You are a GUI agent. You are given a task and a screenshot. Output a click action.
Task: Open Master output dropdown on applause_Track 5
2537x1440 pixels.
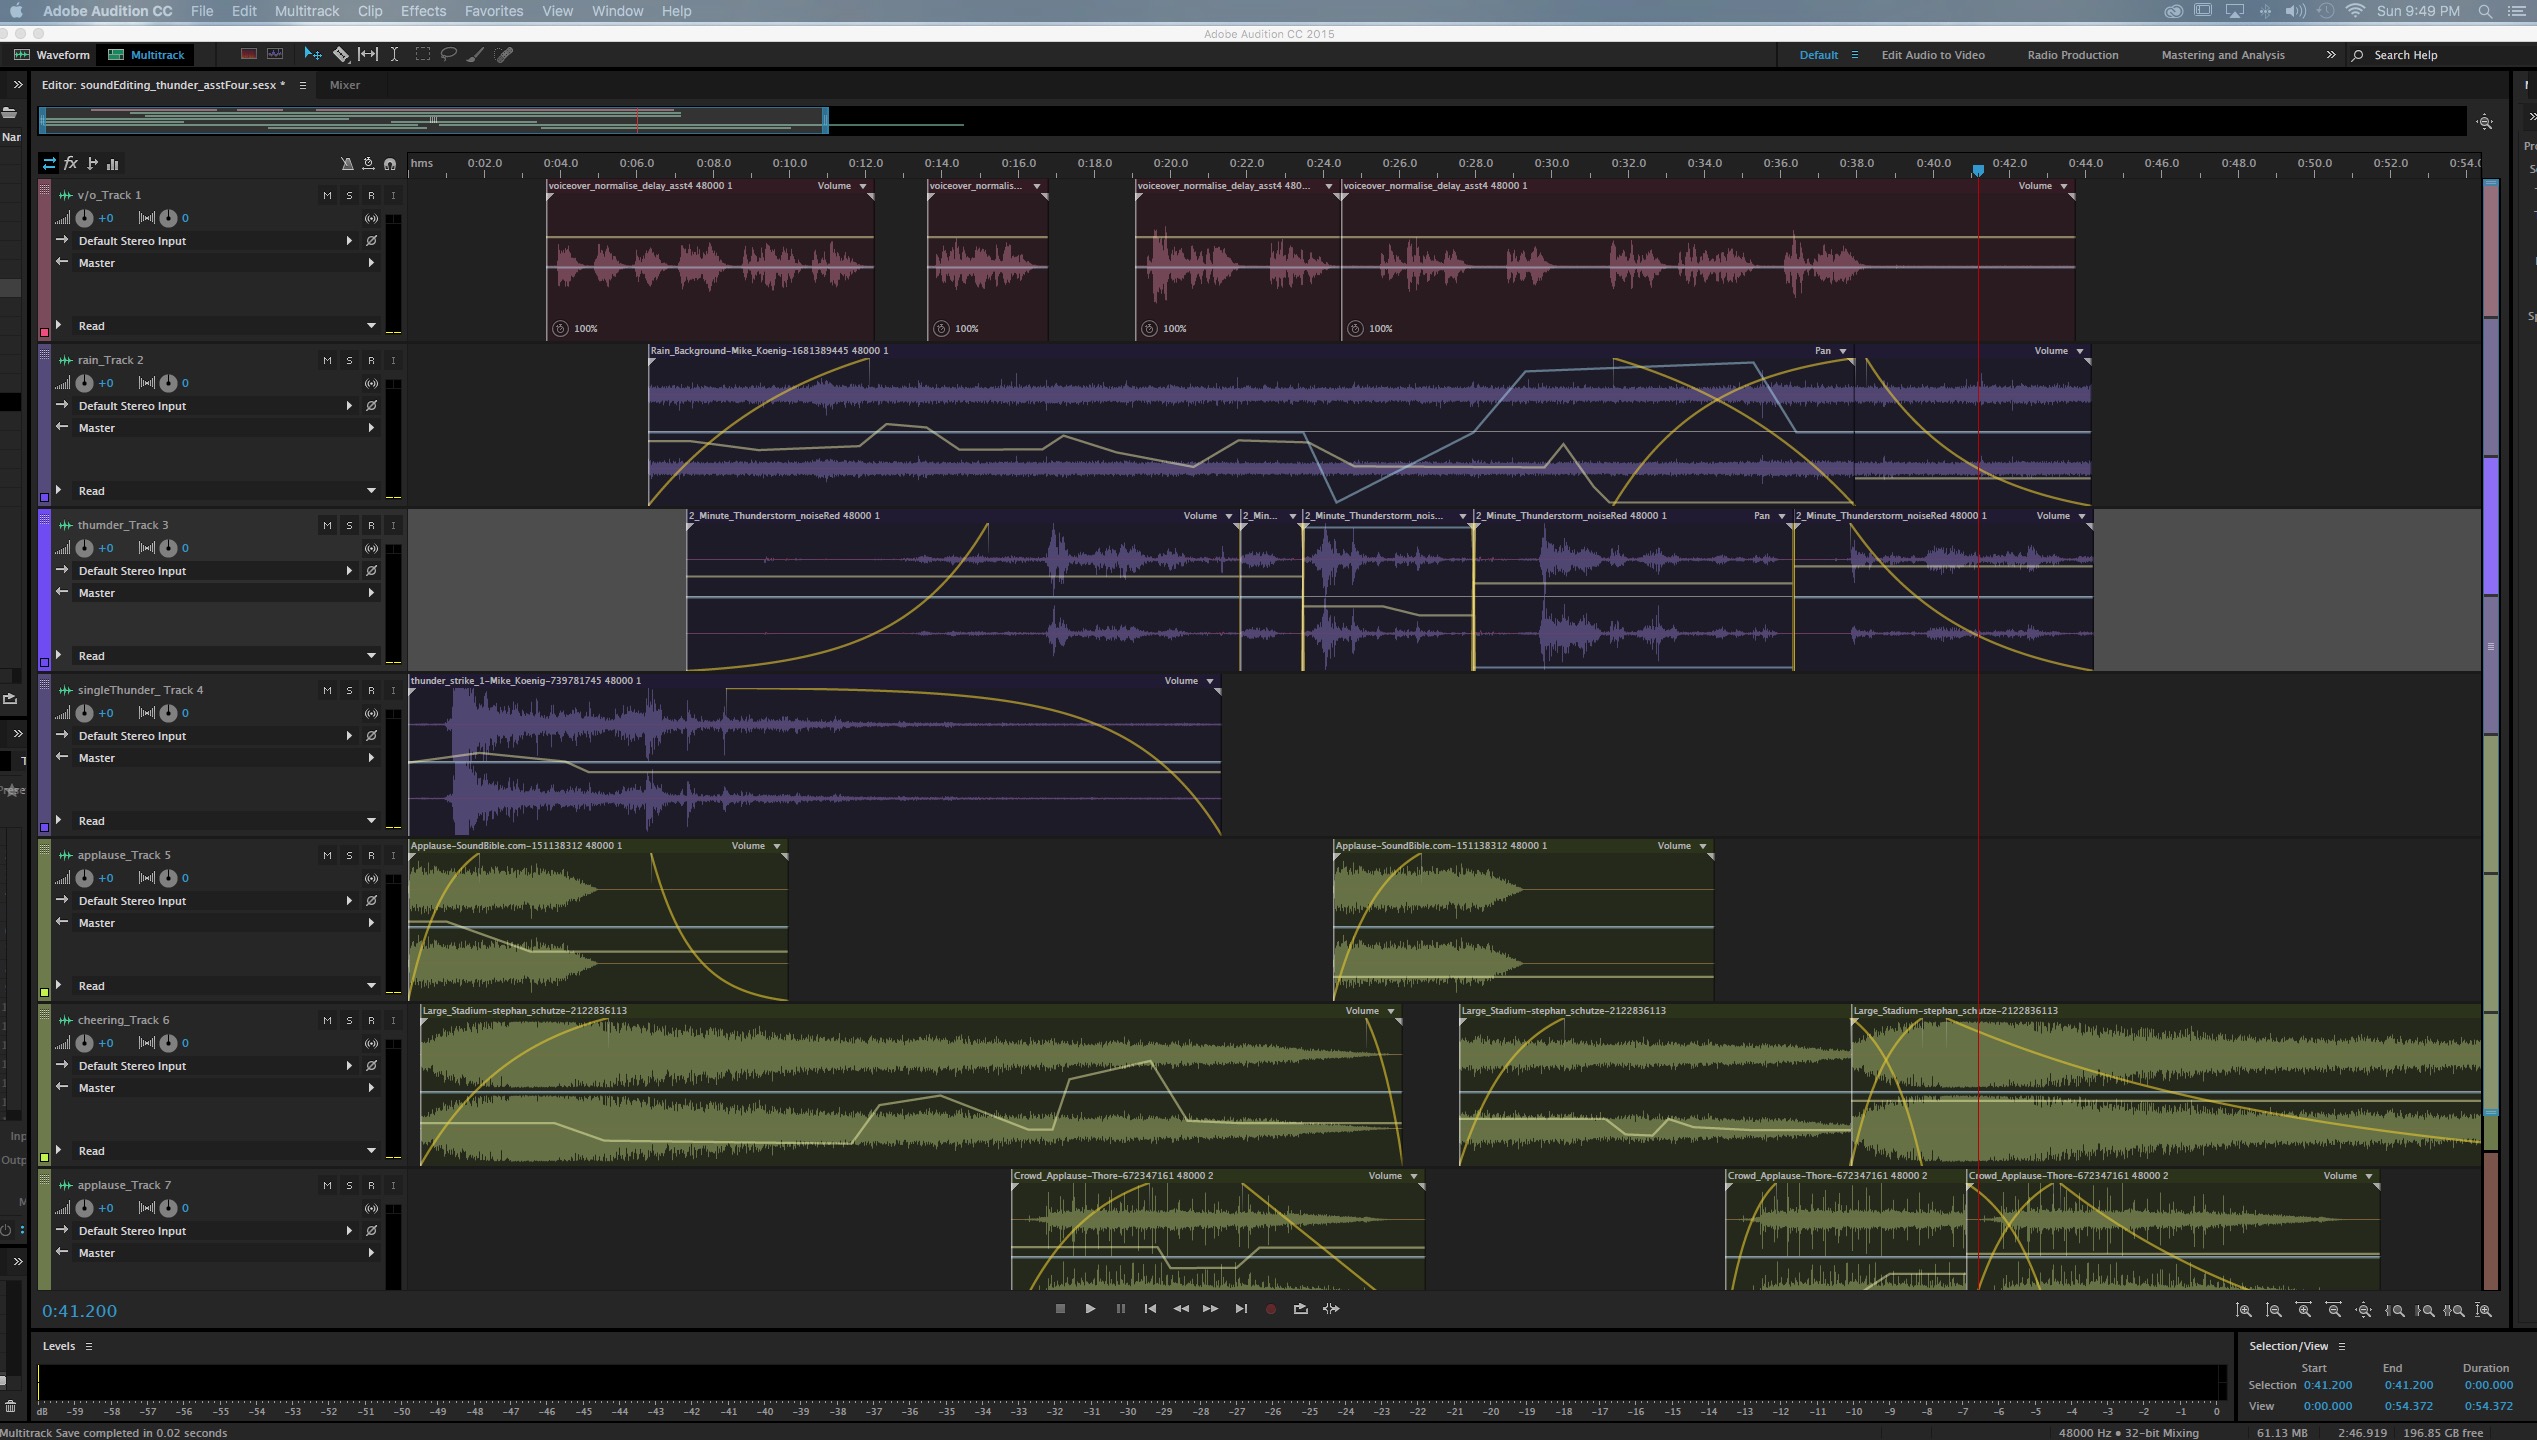click(371, 923)
